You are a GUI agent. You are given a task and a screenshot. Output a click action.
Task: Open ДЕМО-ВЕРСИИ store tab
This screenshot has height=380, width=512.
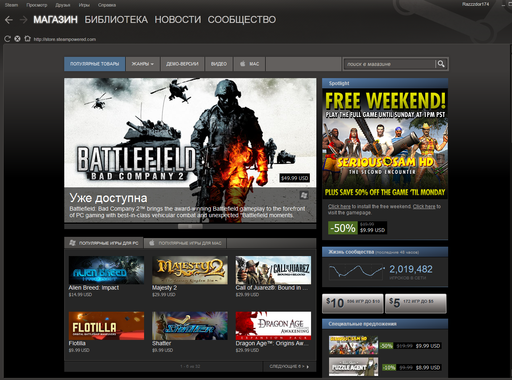[x=182, y=64]
